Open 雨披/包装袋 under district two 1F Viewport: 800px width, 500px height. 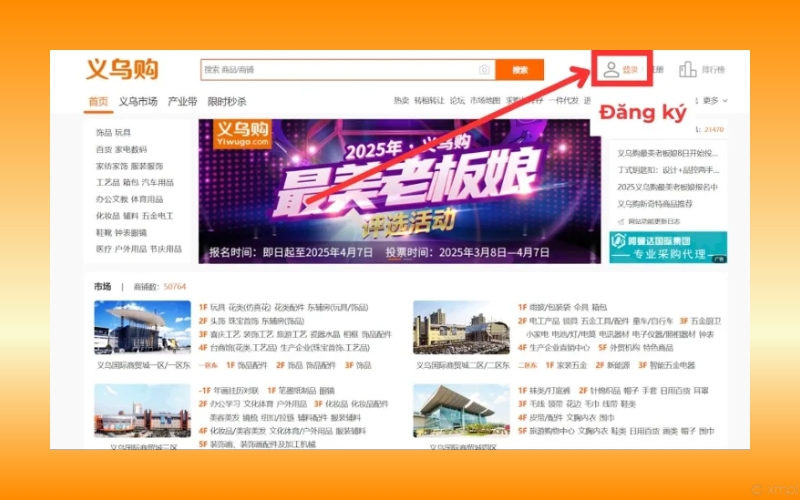pos(550,307)
